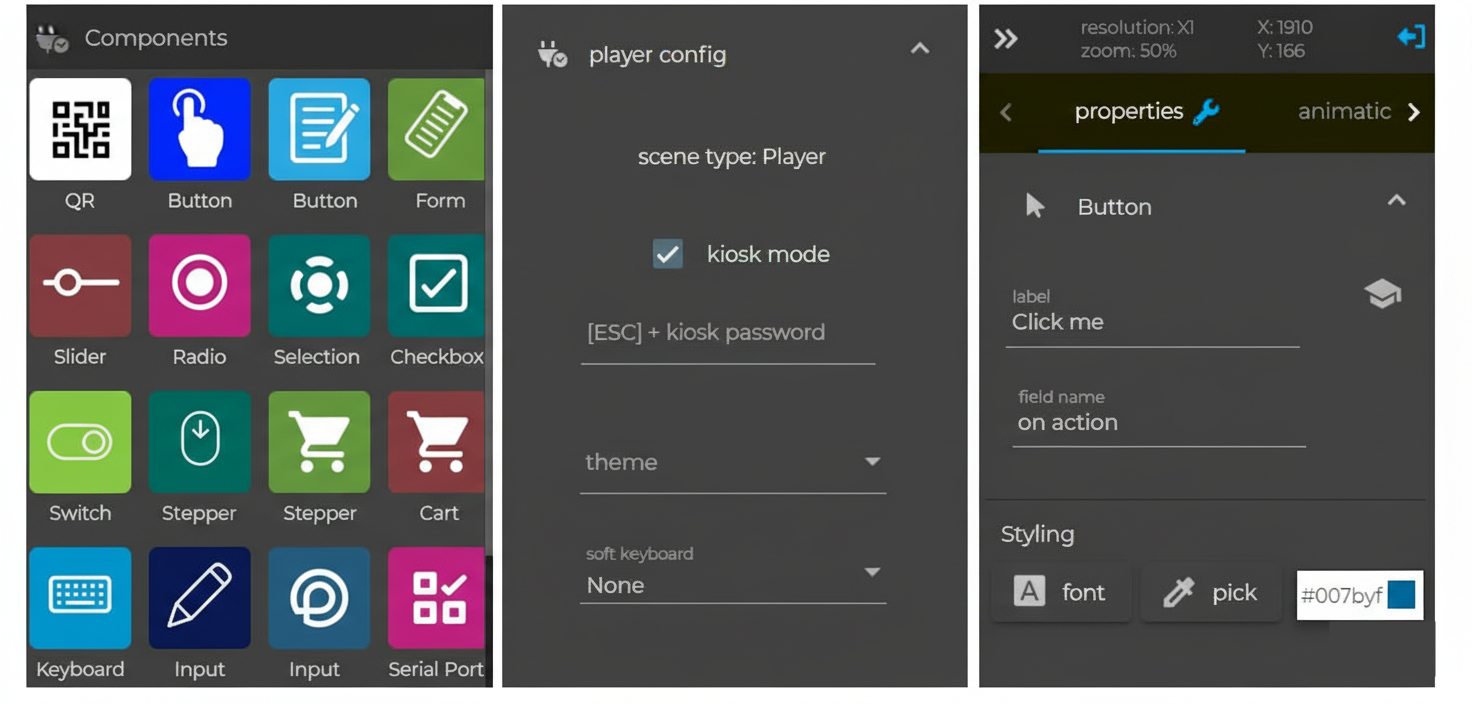This screenshot has height=704, width=1472.
Task: Add the Keyboard component
Action: [x=80, y=598]
